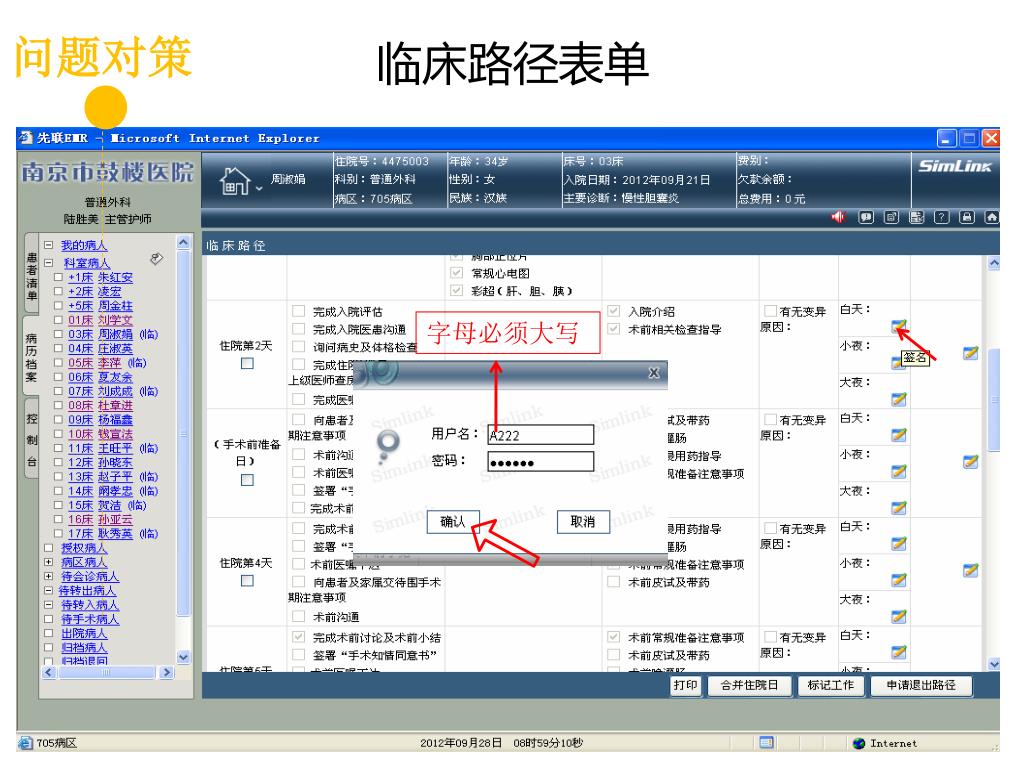Open patient link 11床 王旺平
Image resolution: width=1024 pixels, height=768 pixels.
click(100, 448)
